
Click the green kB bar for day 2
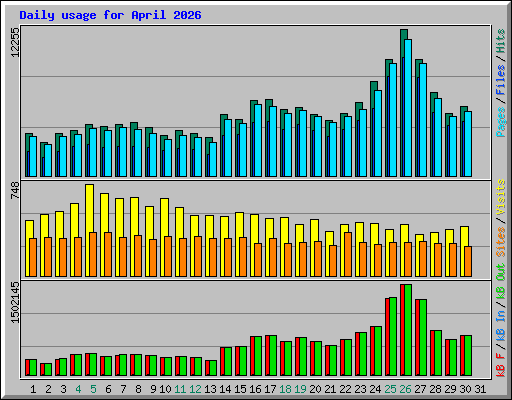(x=48, y=370)
